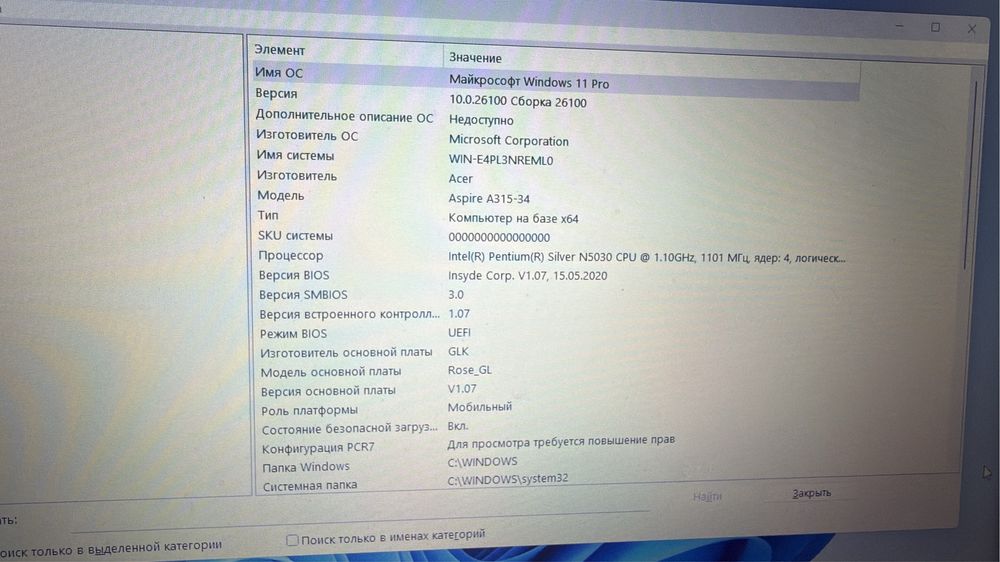
Task: Select the 'Имя ОС' row label
Action: click(279, 73)
